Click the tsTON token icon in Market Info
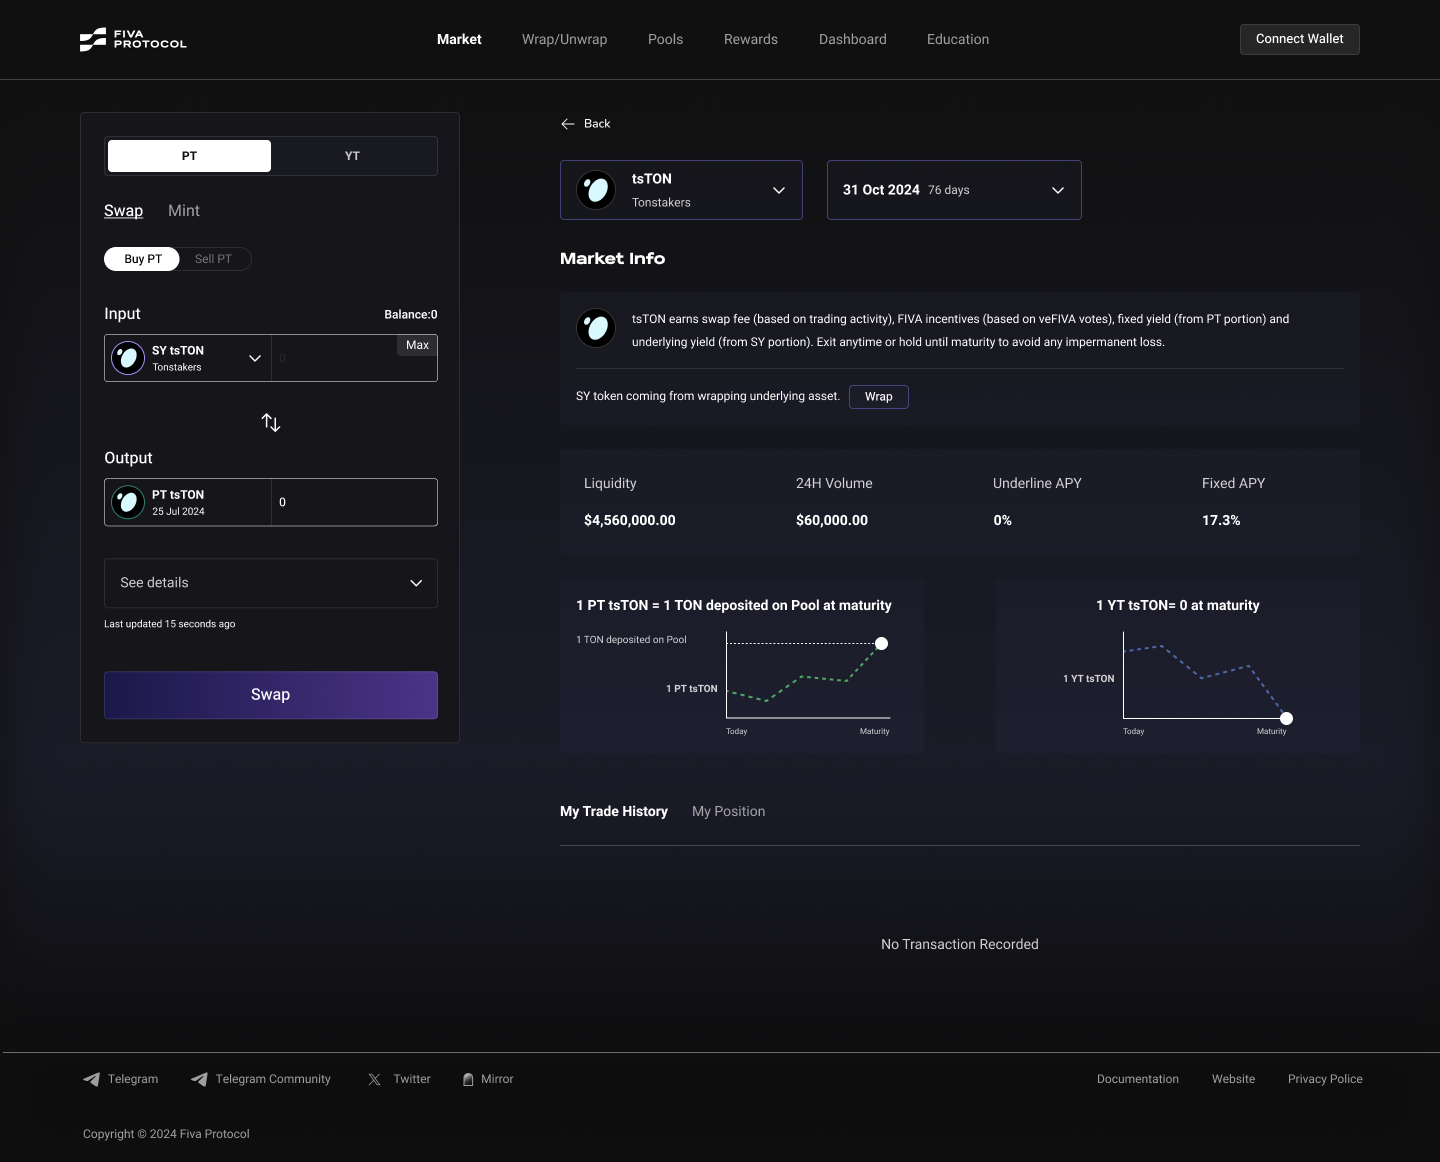 [x=596, y=328]
